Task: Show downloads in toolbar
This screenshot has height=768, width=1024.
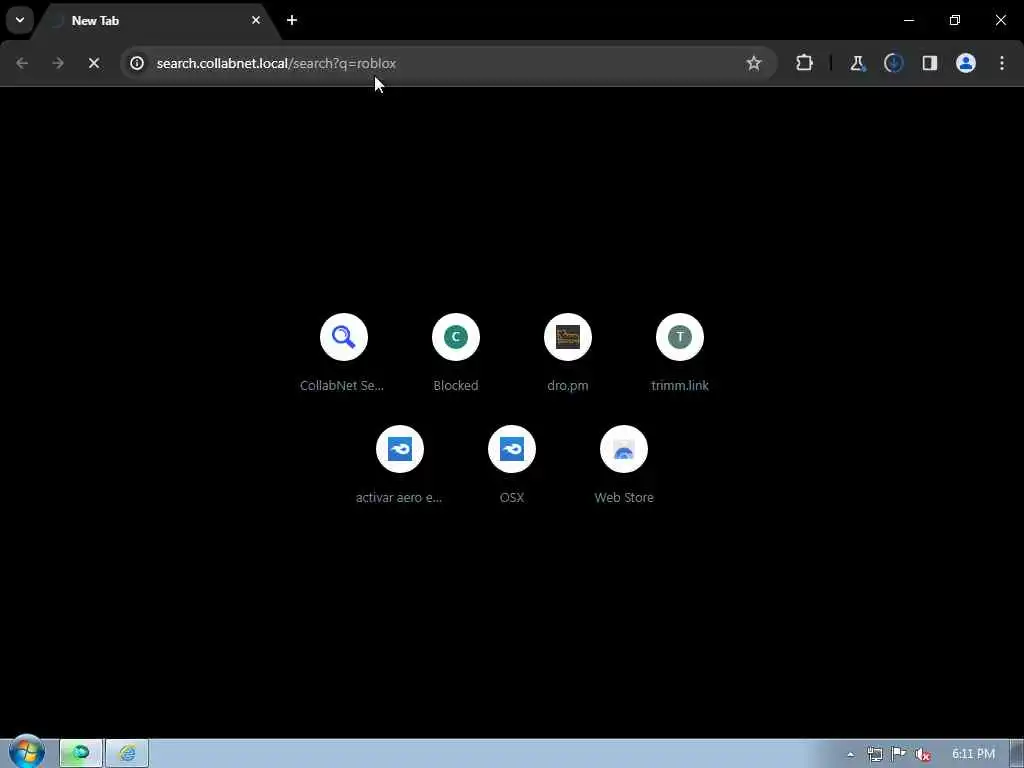Action: pos(893,63)
